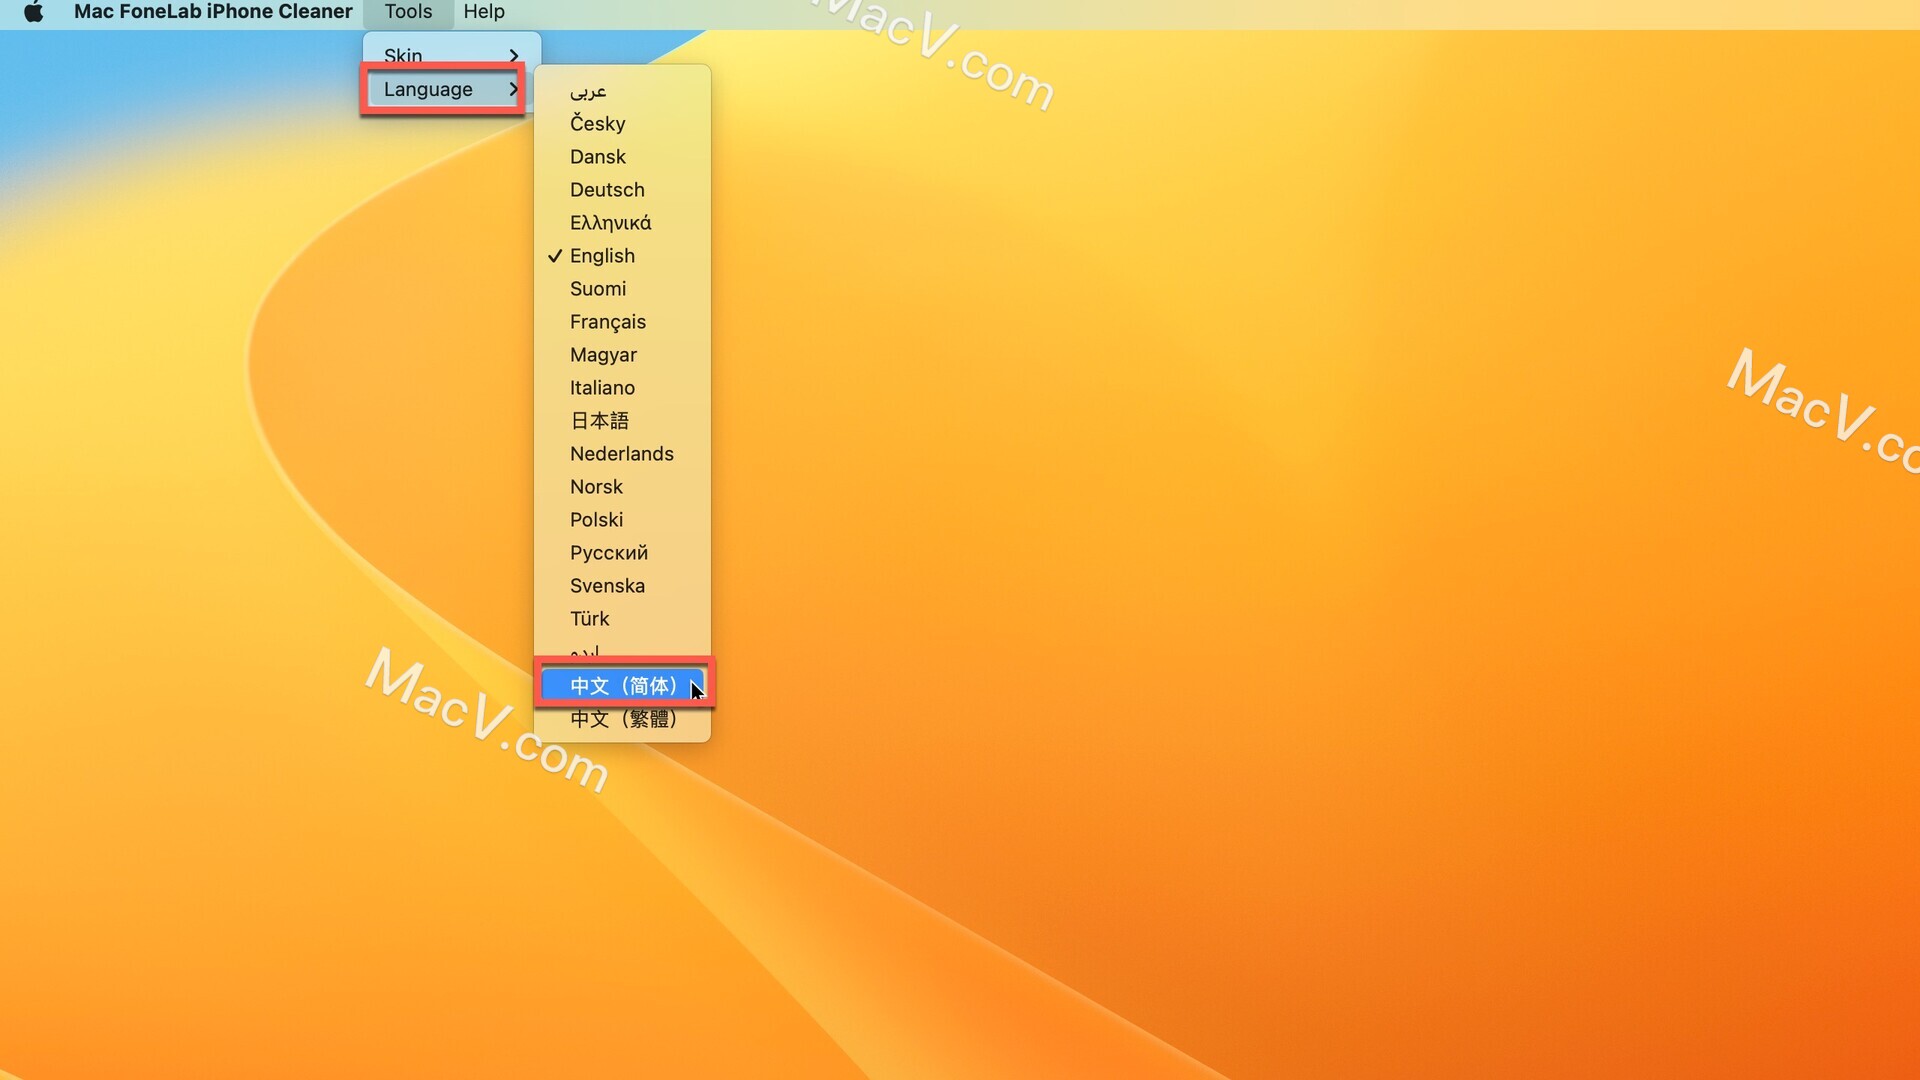
Task: Choose Česky language
Action: click(x=622, y=124)
